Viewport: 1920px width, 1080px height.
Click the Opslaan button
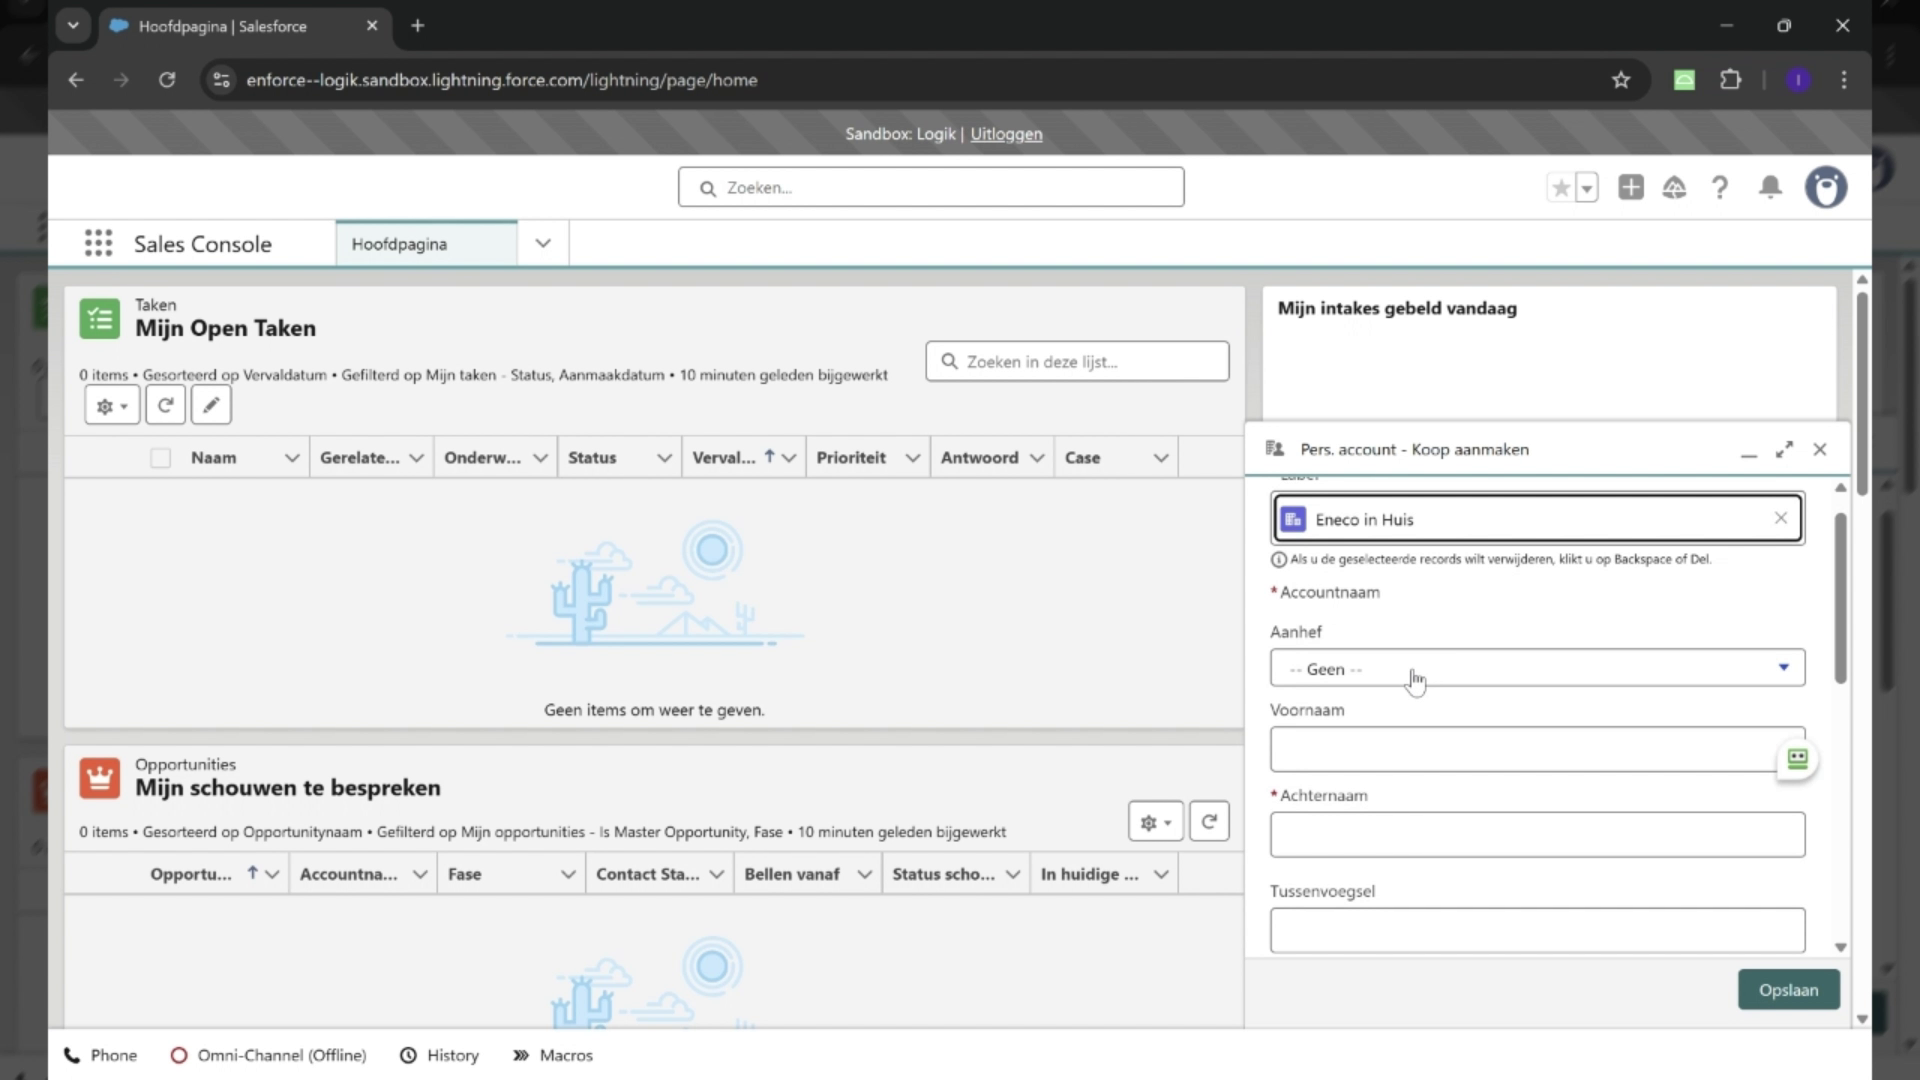point(1788,989)
